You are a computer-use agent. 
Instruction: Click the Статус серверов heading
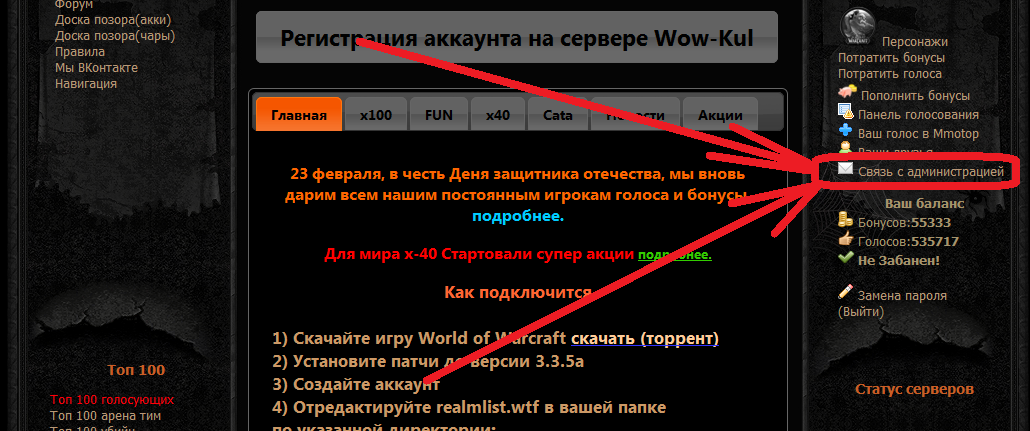(x=914, y=389)
